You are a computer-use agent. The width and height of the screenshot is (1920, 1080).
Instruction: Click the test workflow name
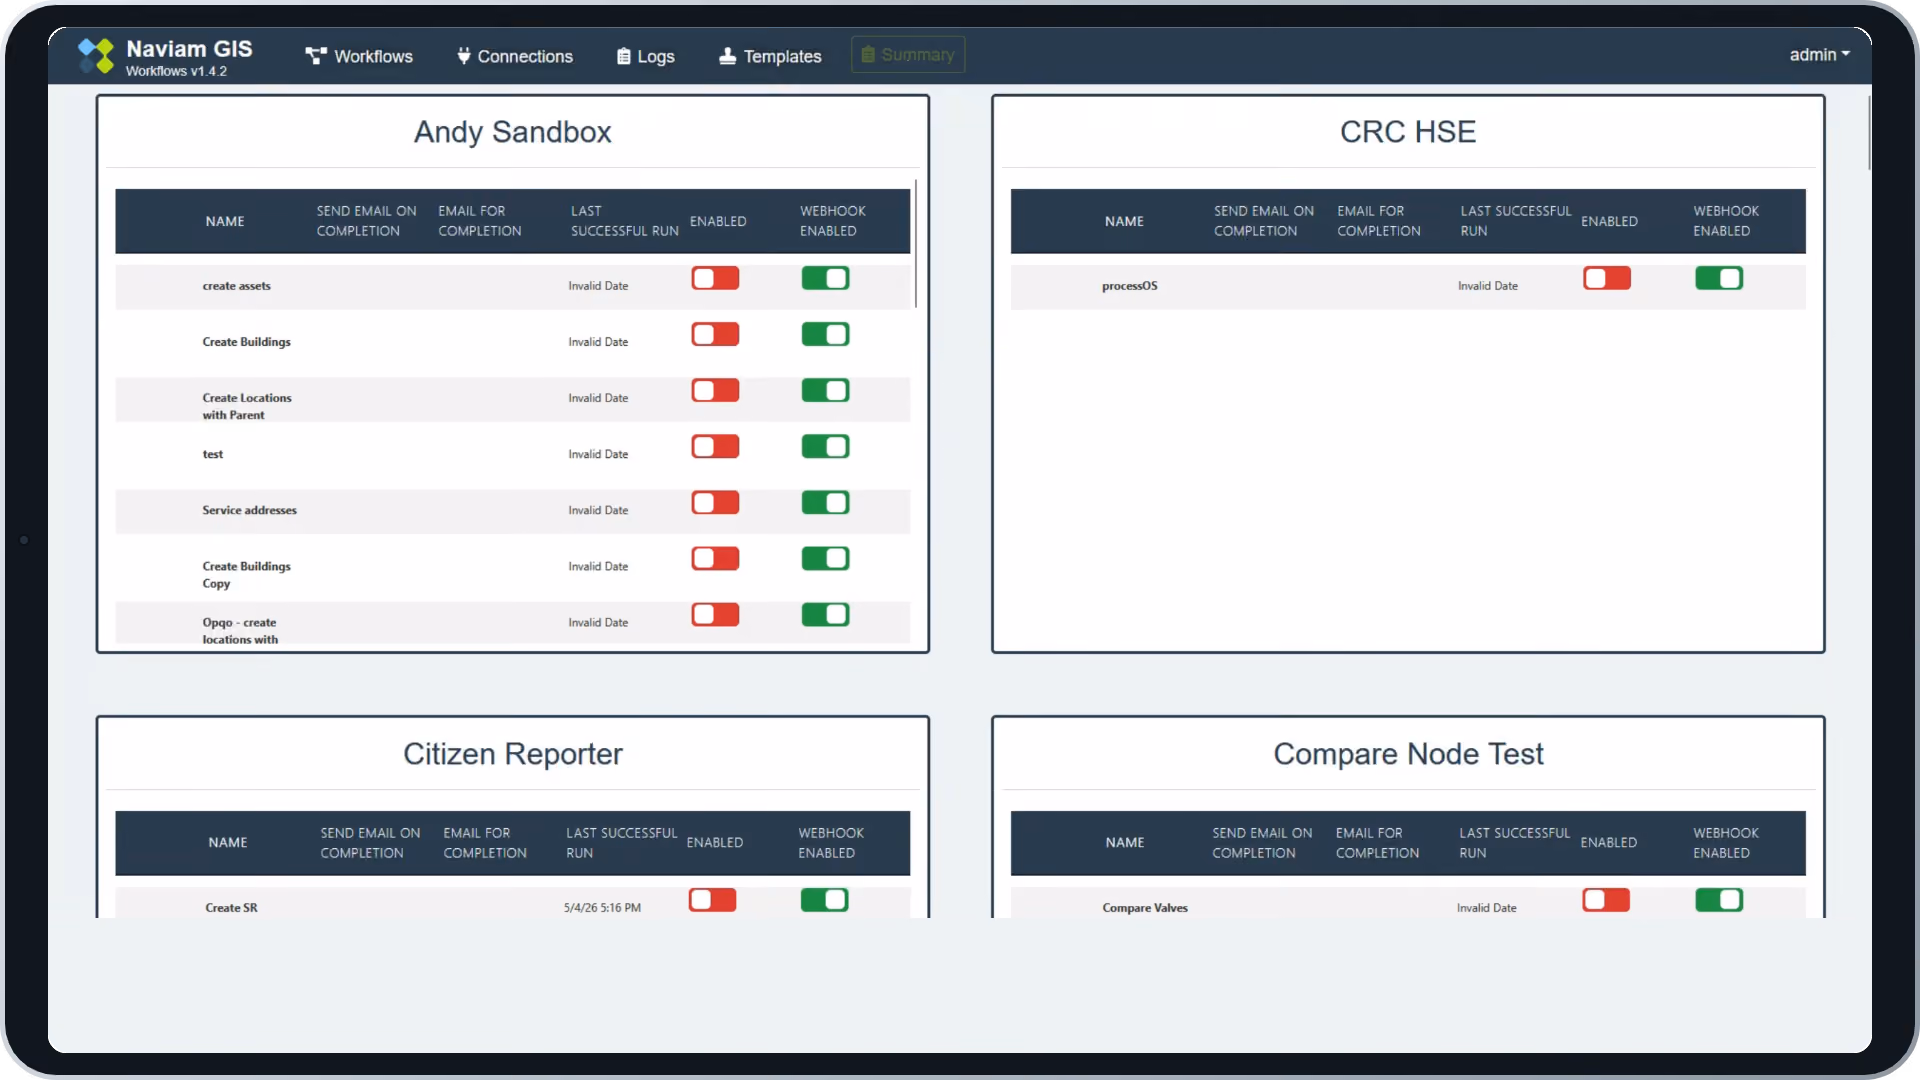pos(212,454)
